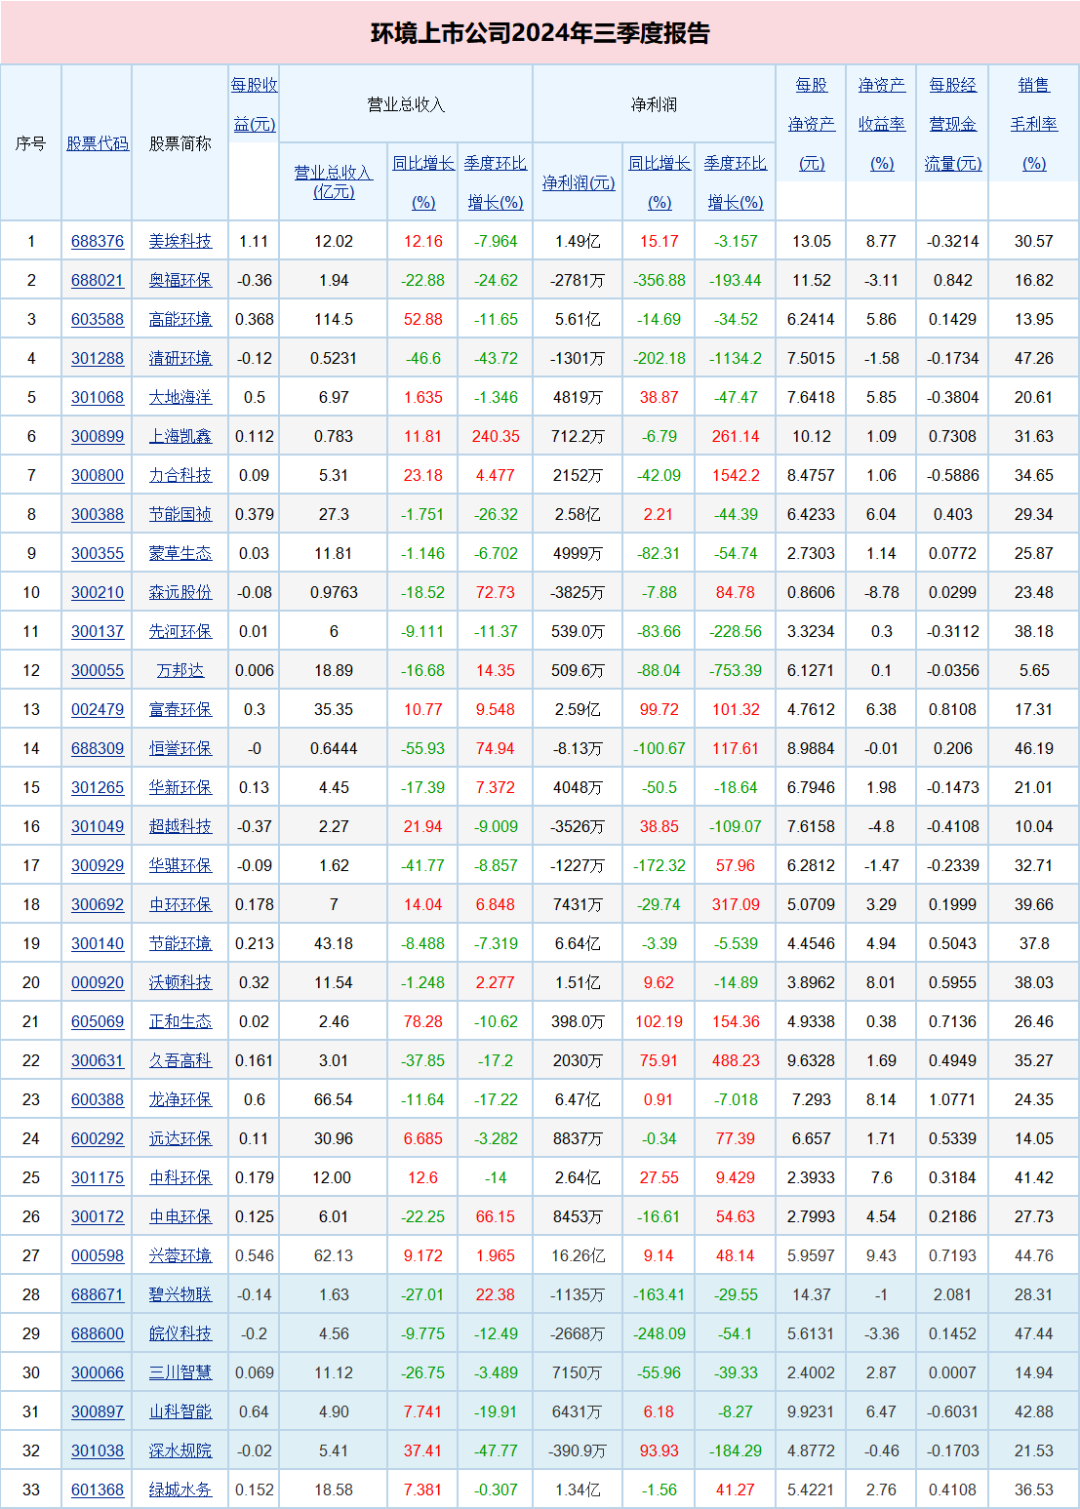Open 中电环保 stock link
1080x1509 pixels.
click(x=180, y=1216)
